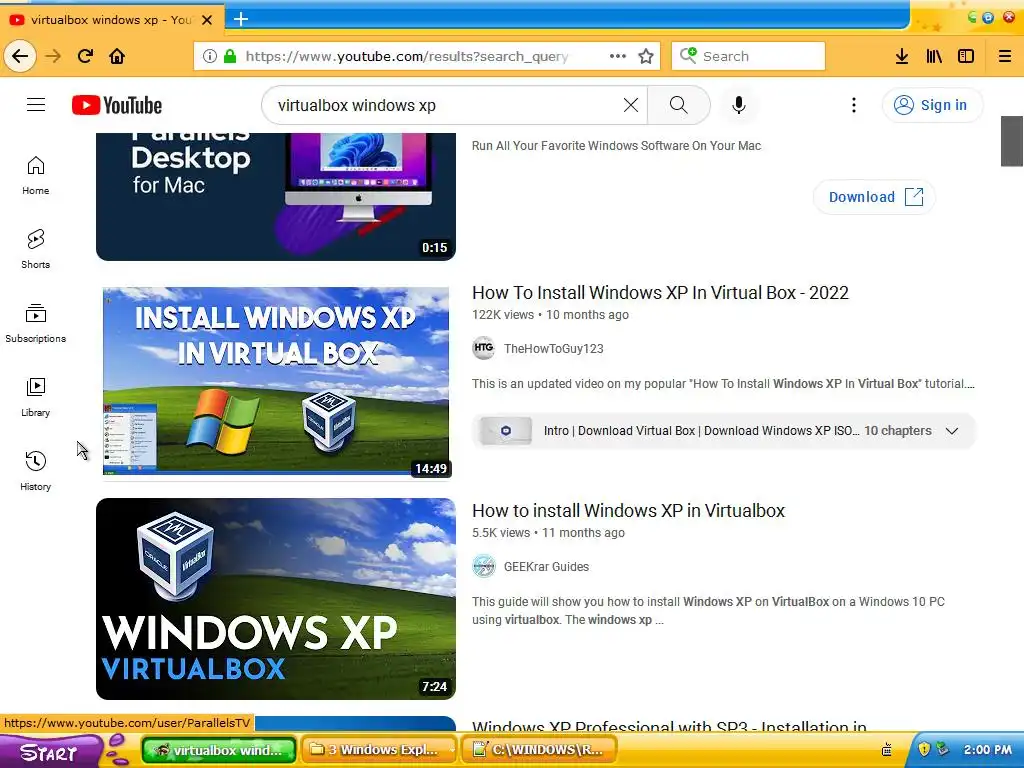Open Subscriptions in YouTube sidebar
The width and height of the screenshot is (1024, 768).
pyautogui.click(x=35, y=323)
